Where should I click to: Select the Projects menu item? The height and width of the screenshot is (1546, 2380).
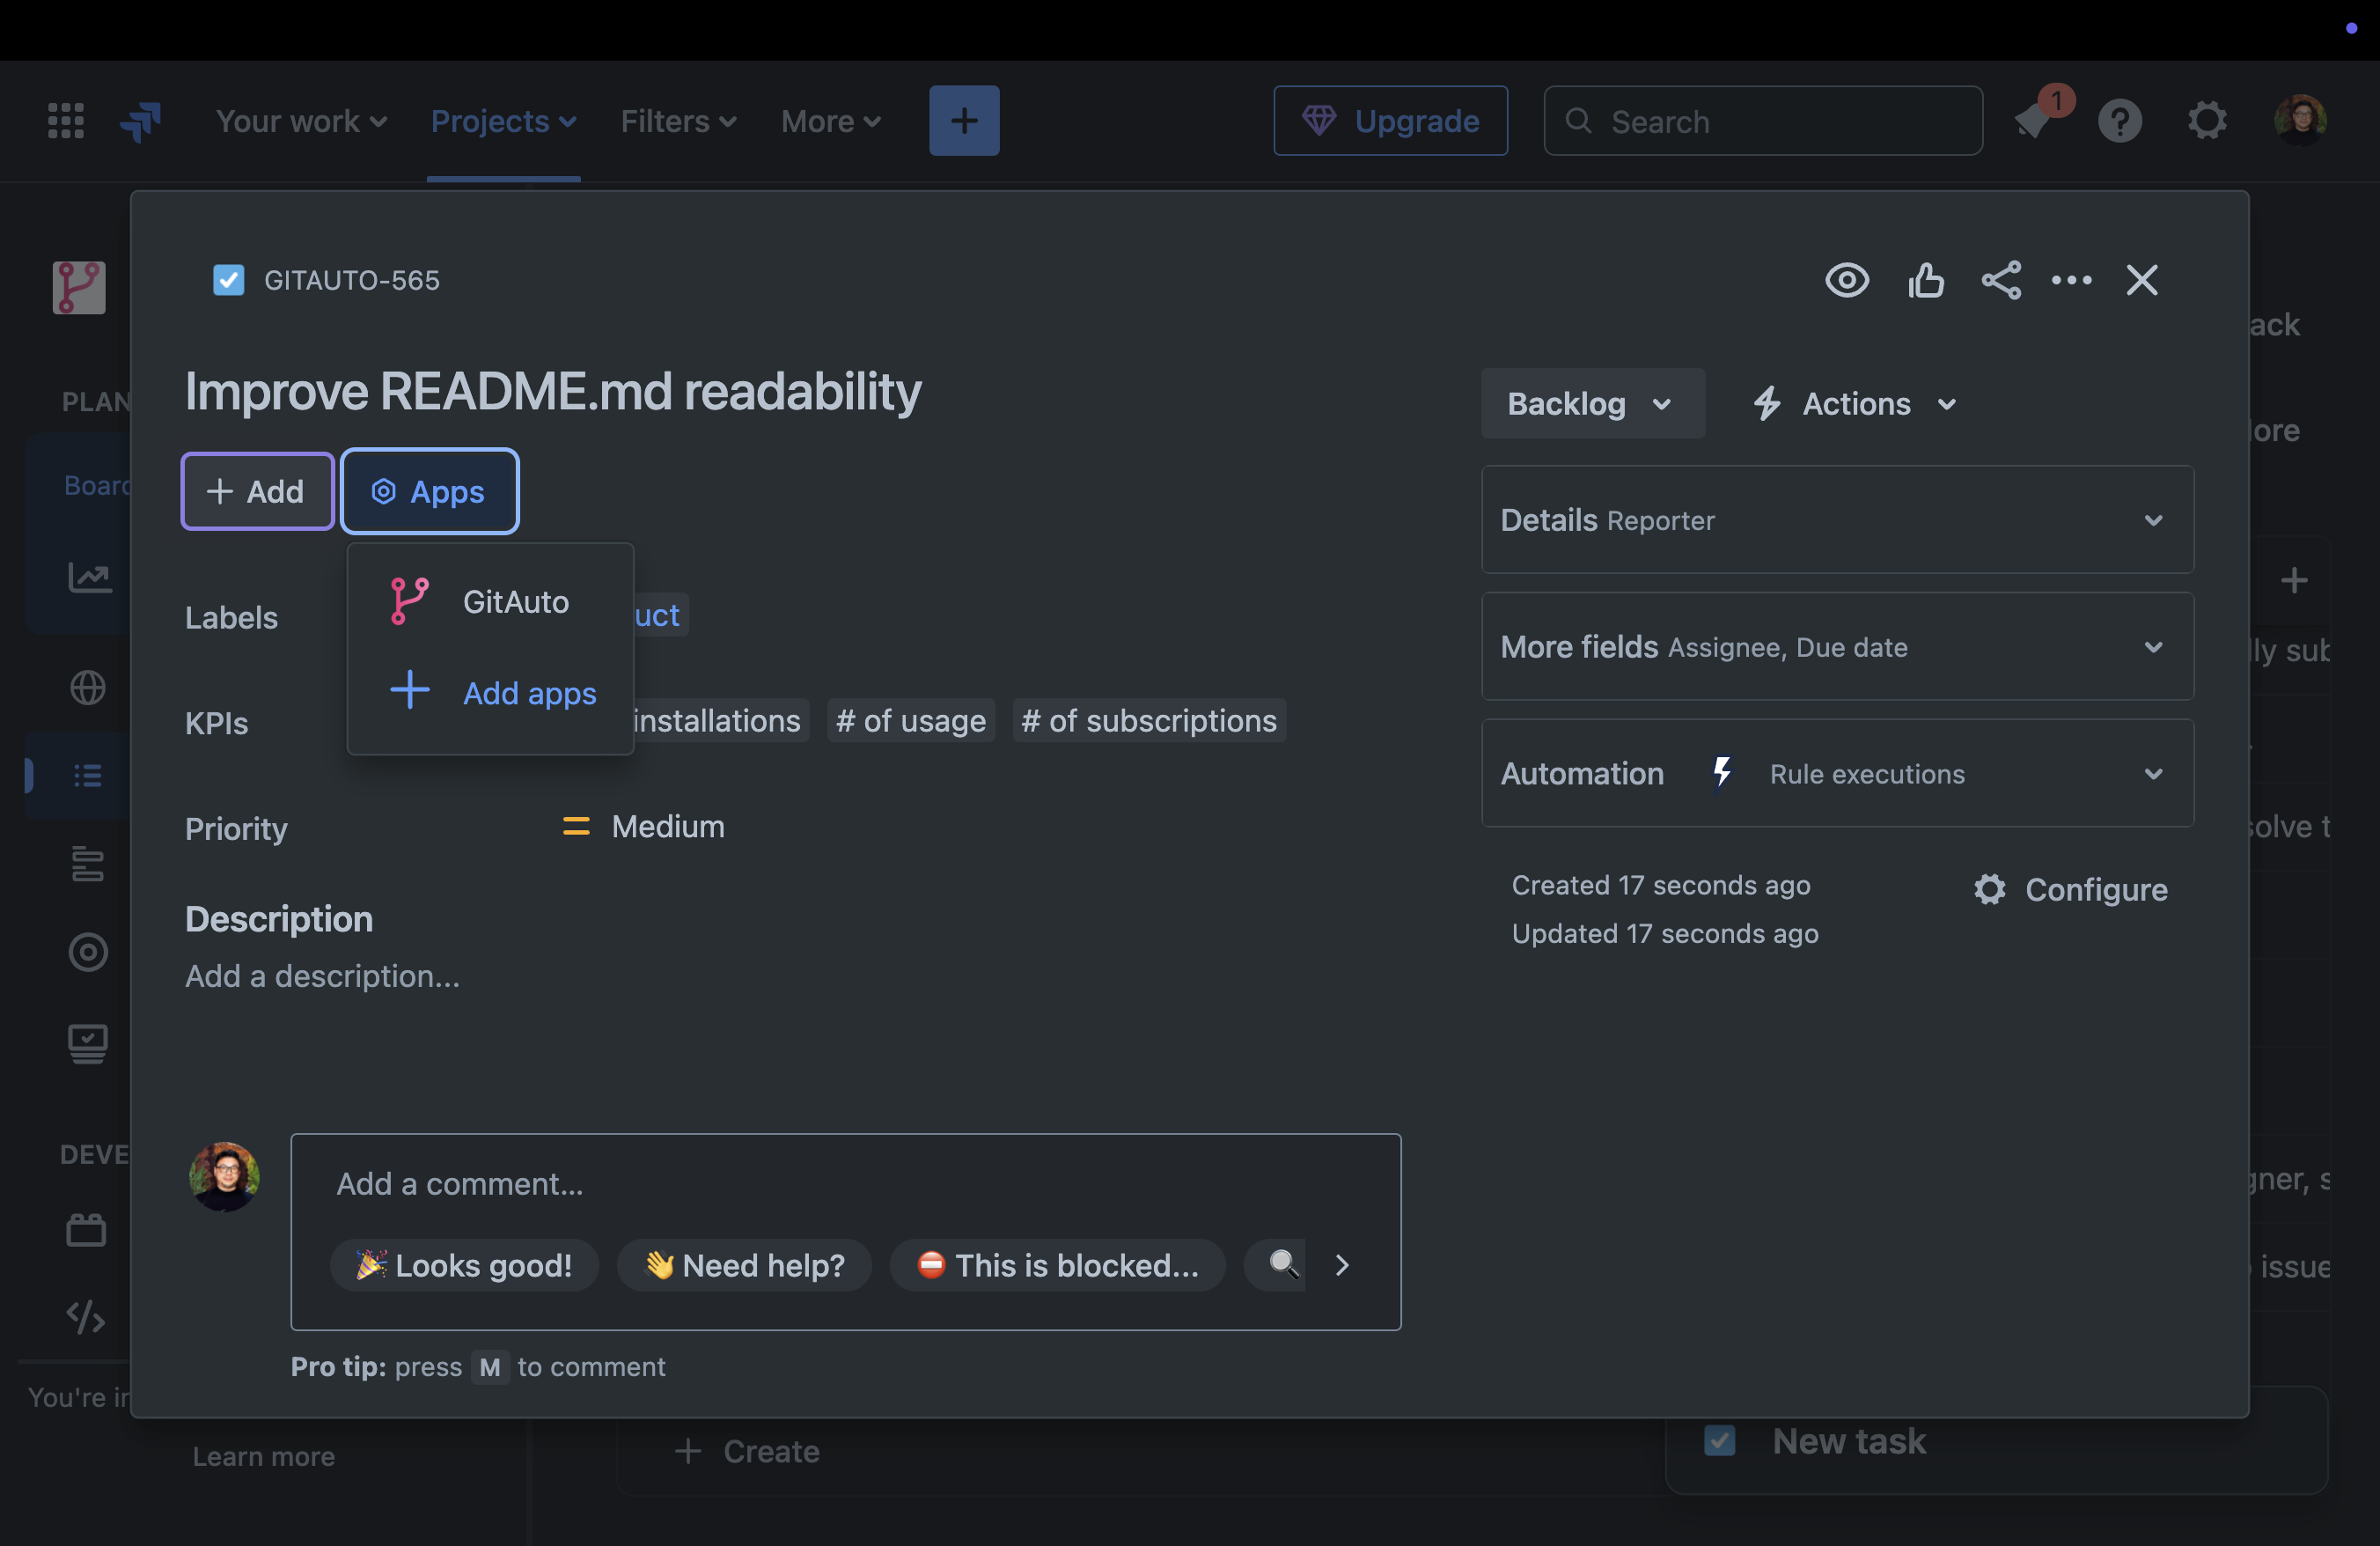[x=502, y=120]
